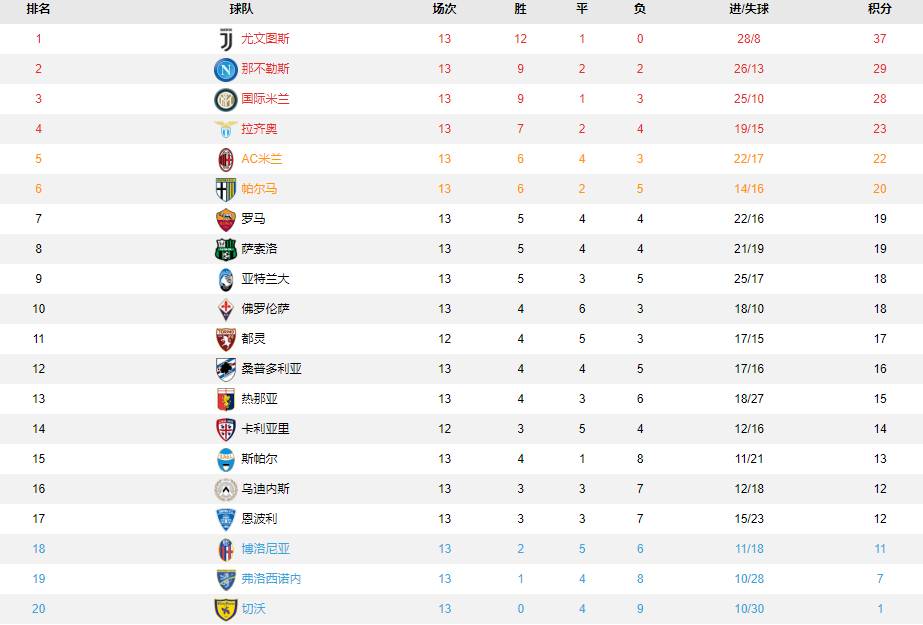Click the Torino bull crest
This screenshot has height=625, width=923.
pyautogui.click(x=225, y=340)
